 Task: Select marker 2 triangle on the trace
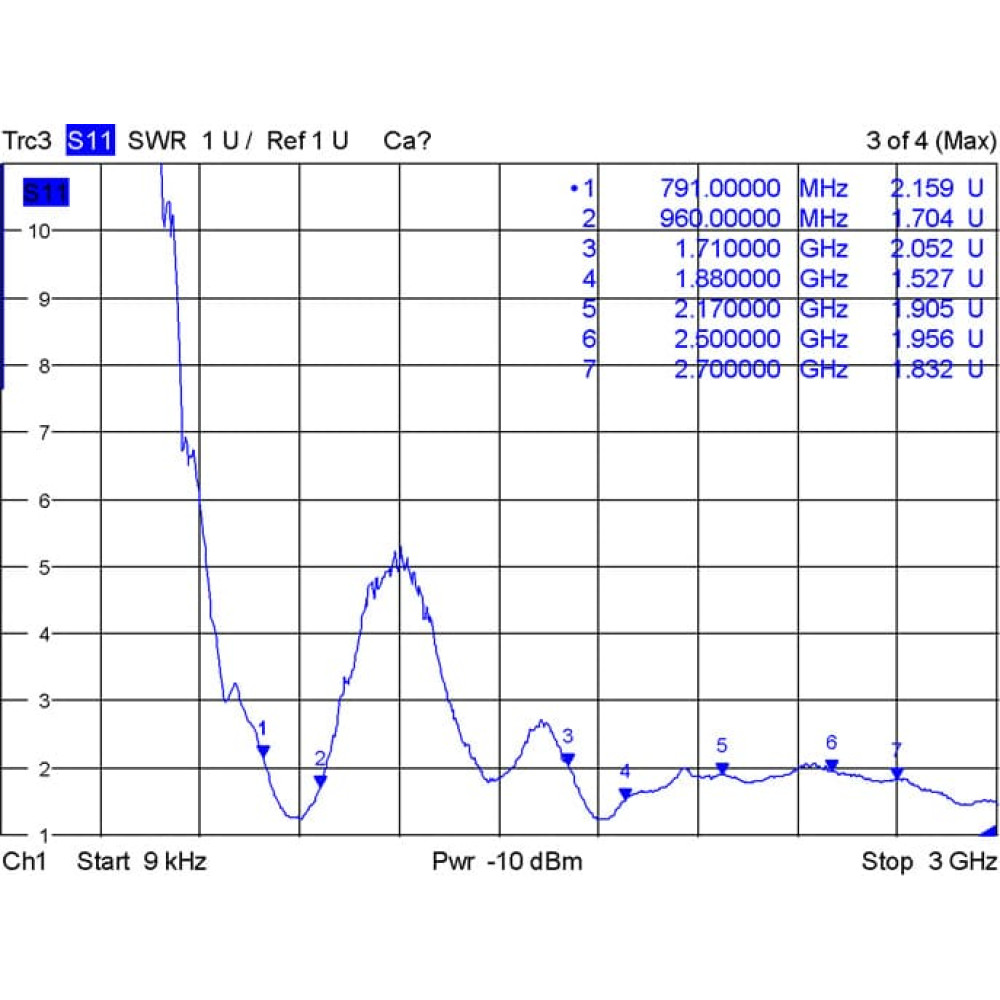click(321, 781)
